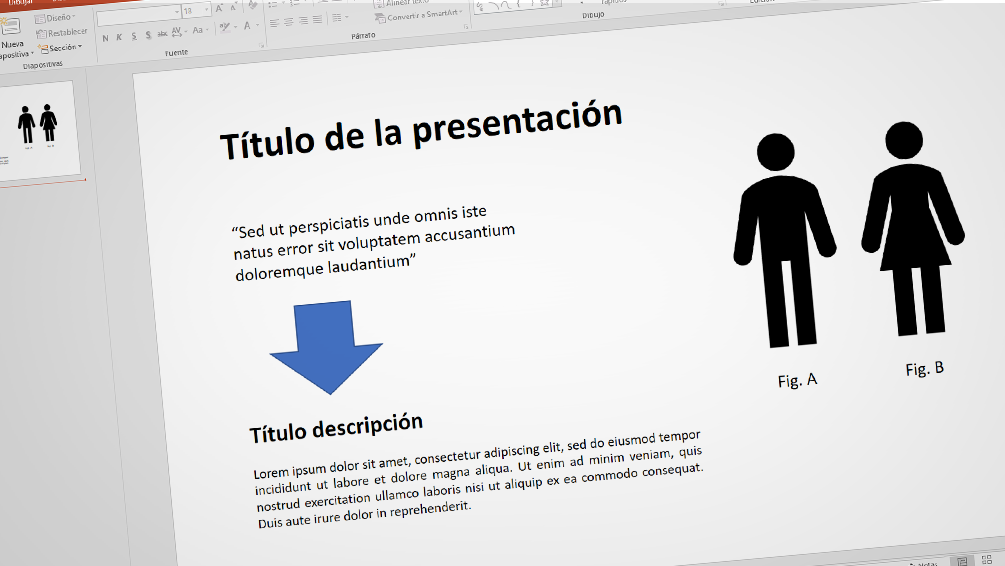
Task: Open the Sección menu
Action: click(x=62, y=47)
